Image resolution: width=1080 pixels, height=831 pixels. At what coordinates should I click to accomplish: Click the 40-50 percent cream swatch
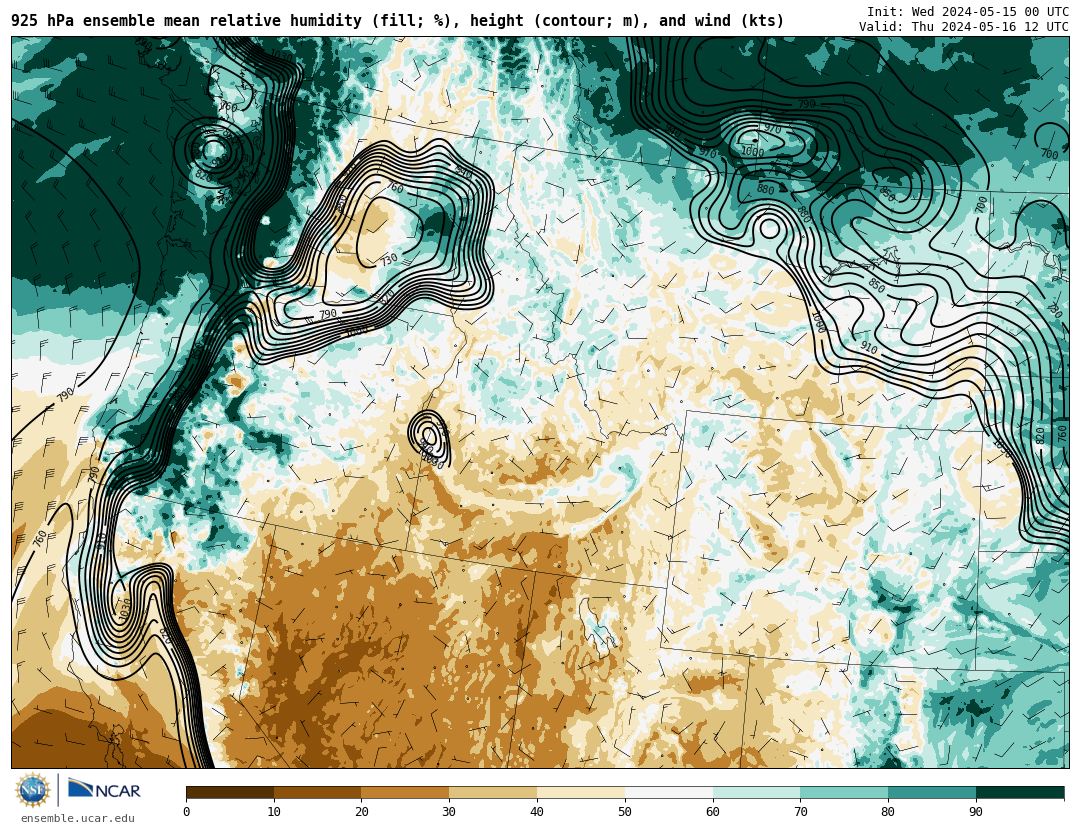coord(581,792)
